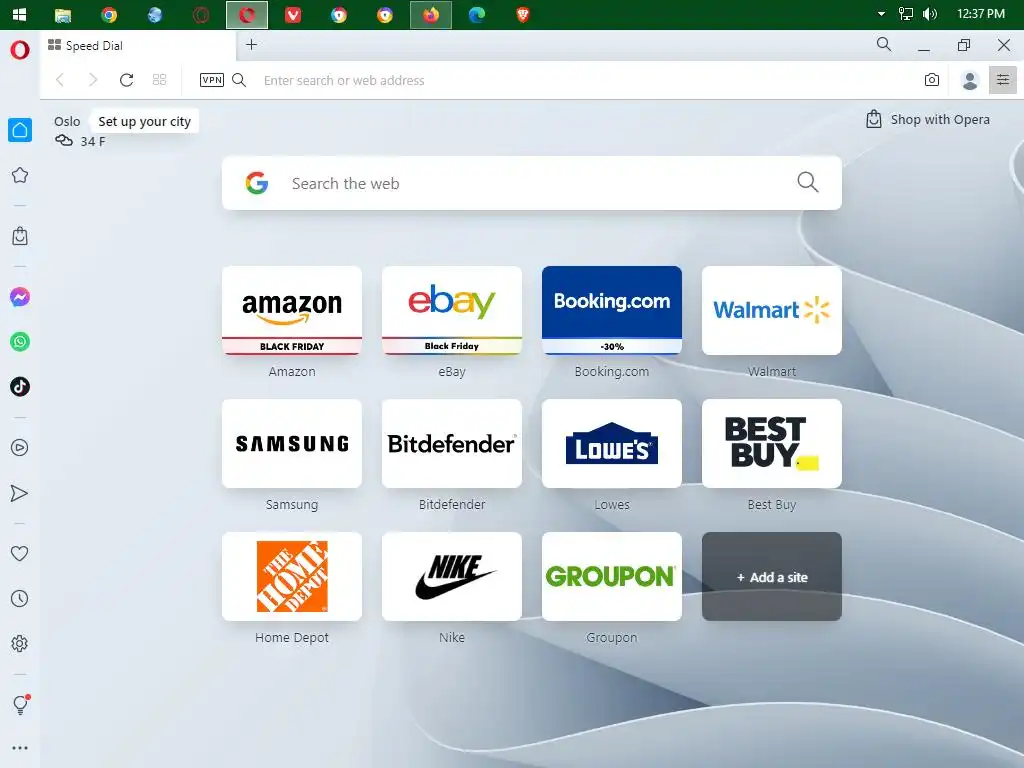Open the Easy Setup sliders menu
1024x768 pixels.
tap(1002, 80)
